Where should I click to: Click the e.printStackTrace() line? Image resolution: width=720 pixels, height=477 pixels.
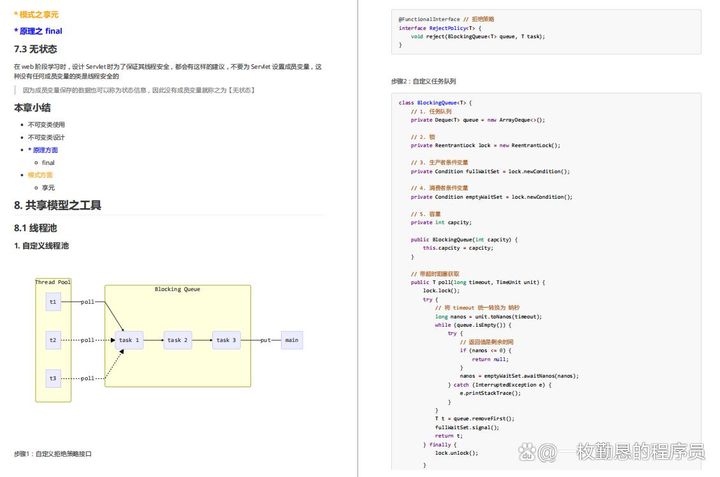(490, 393)
